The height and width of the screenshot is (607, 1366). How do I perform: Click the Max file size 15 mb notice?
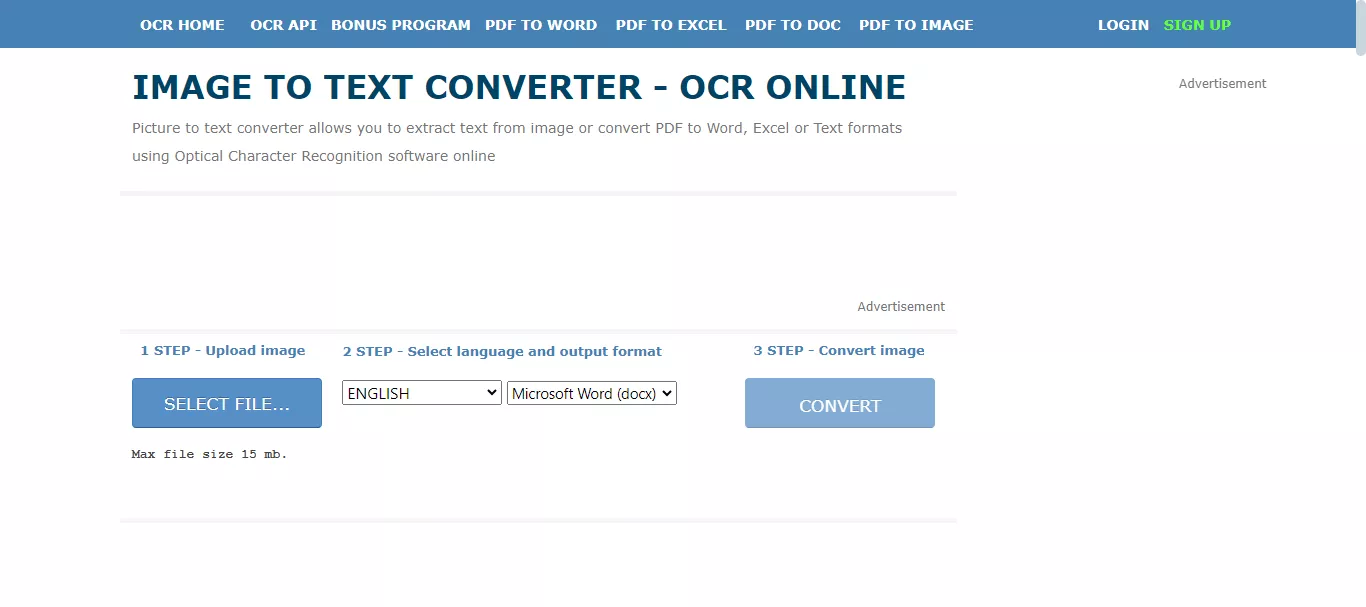point(209,453)
